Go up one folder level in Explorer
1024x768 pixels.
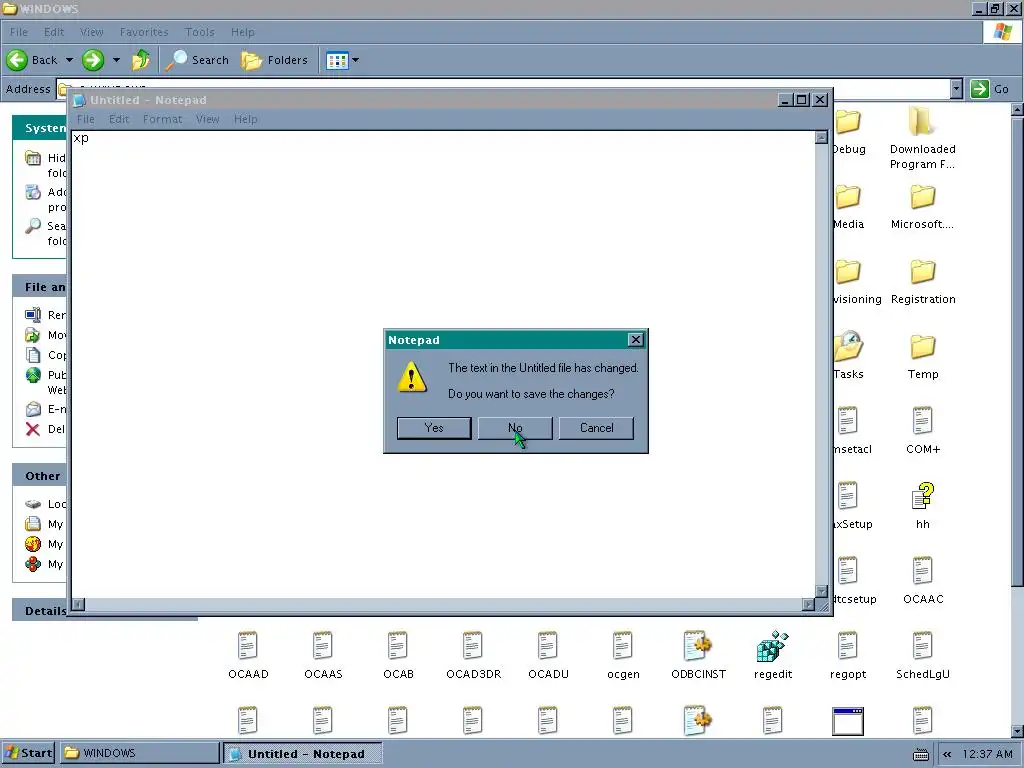click(140, 60)
